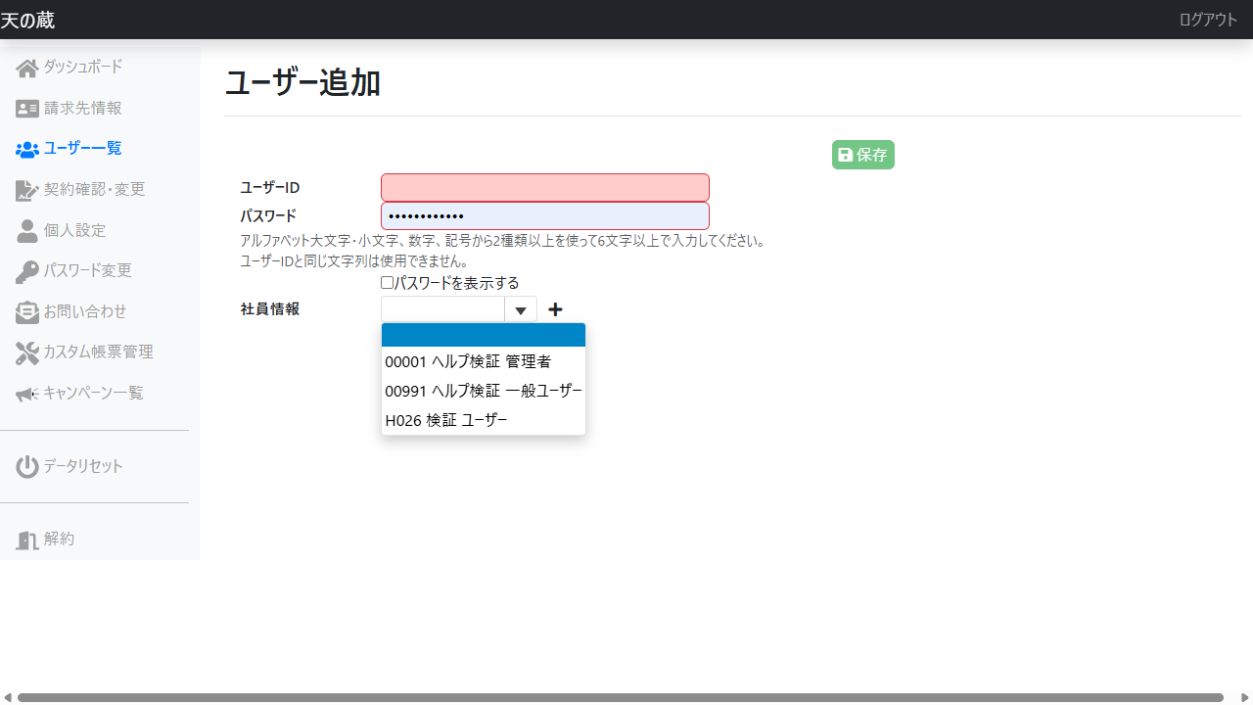Click the user list people icon
Image resolution: width=1253 pixels, height=705 pixels.
pos(27,149)
